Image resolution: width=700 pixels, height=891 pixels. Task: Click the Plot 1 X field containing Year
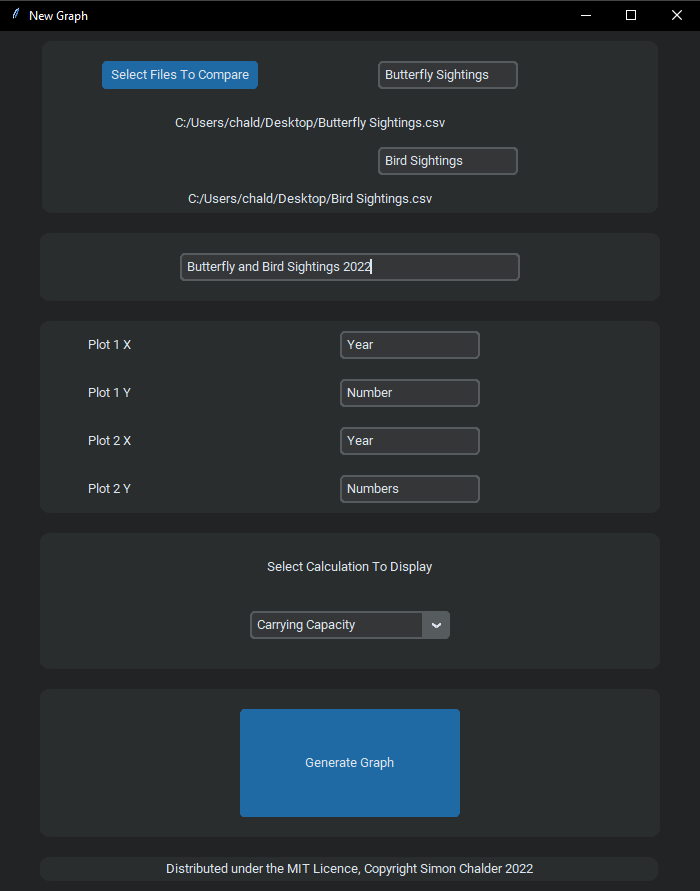point(409,344)
